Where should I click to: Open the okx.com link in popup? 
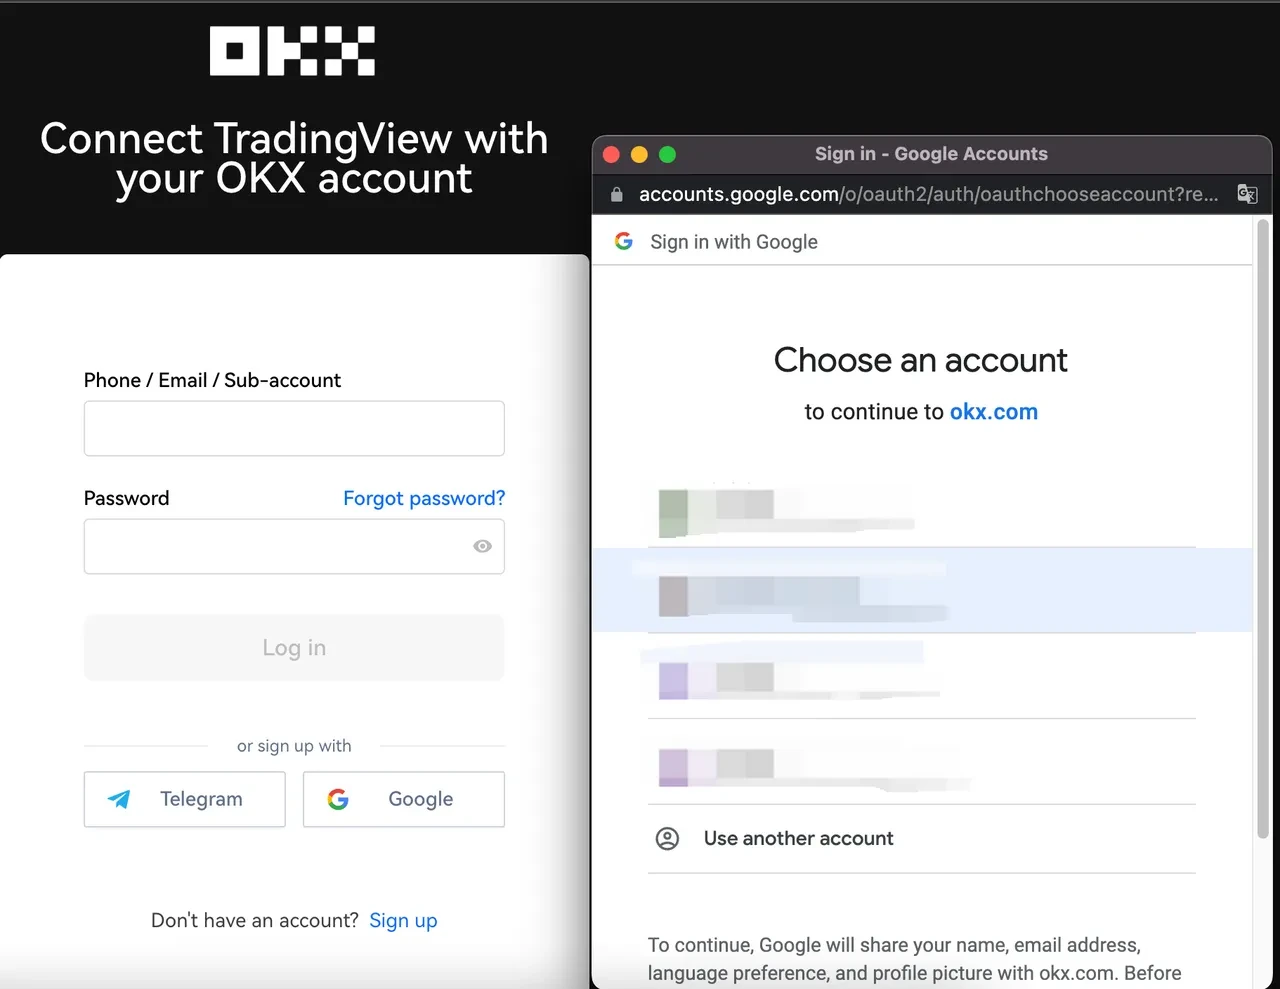[994, 412]
